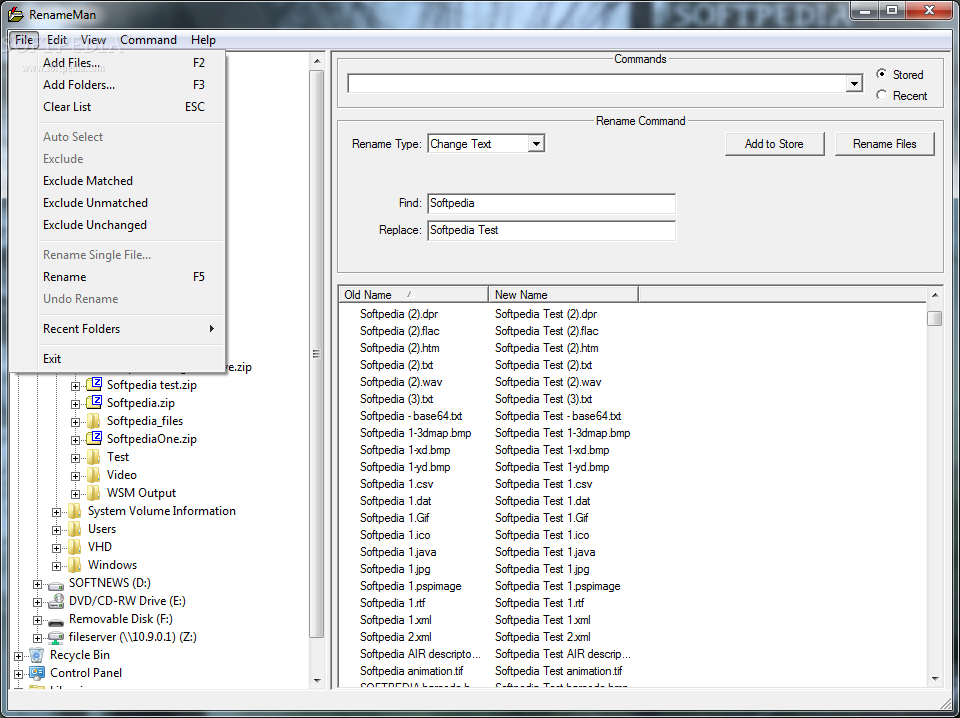
Task: Click the file list scrollbar down arrow
Action: click(934, 678)
